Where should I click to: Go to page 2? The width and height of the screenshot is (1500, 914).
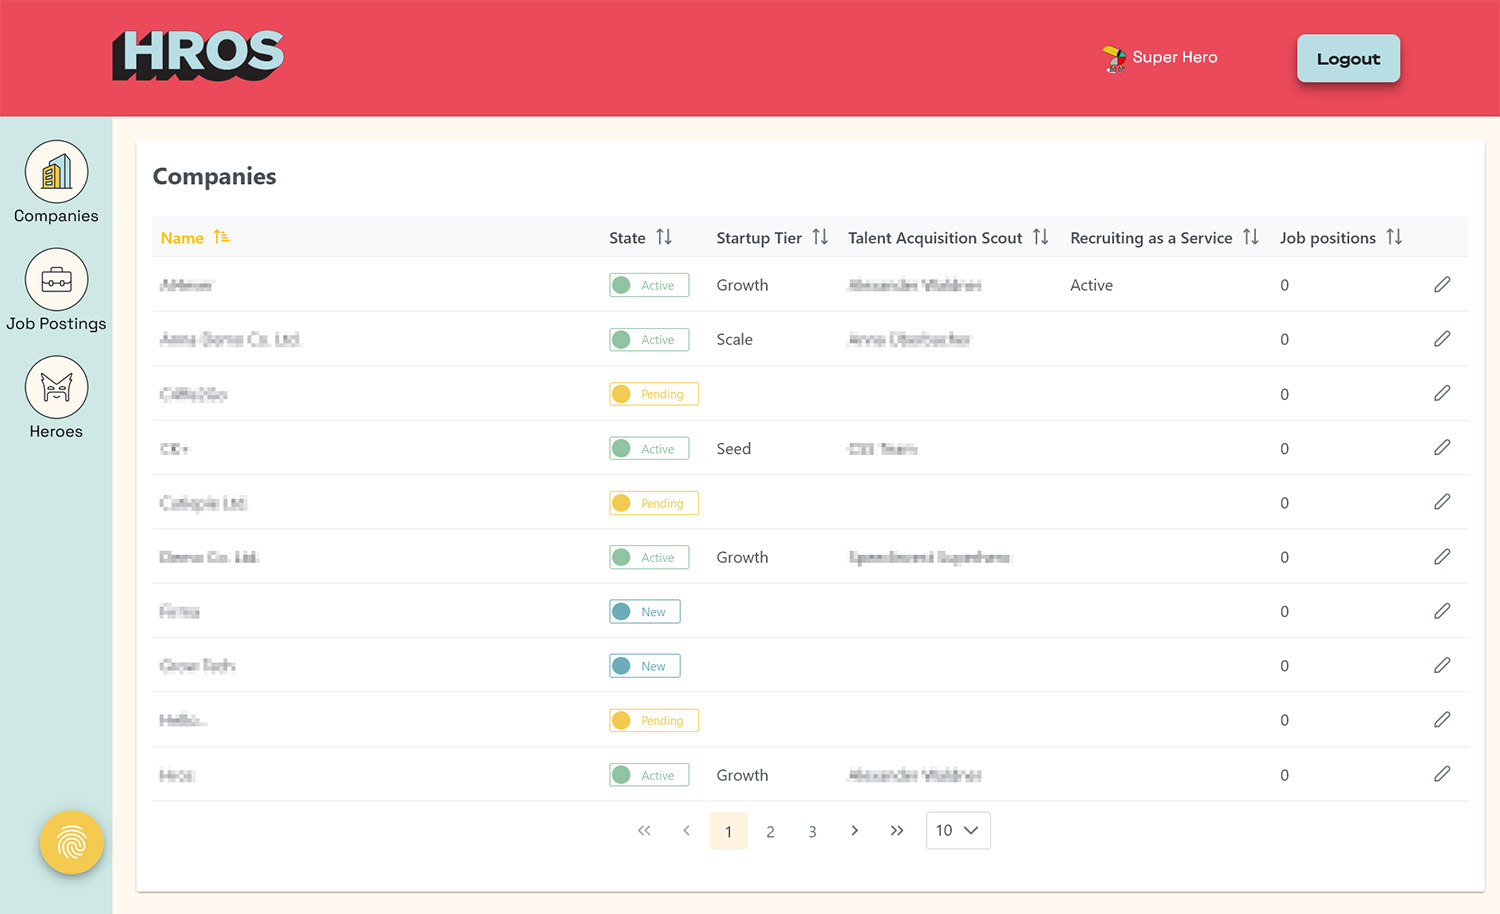(x=770, y=831)
